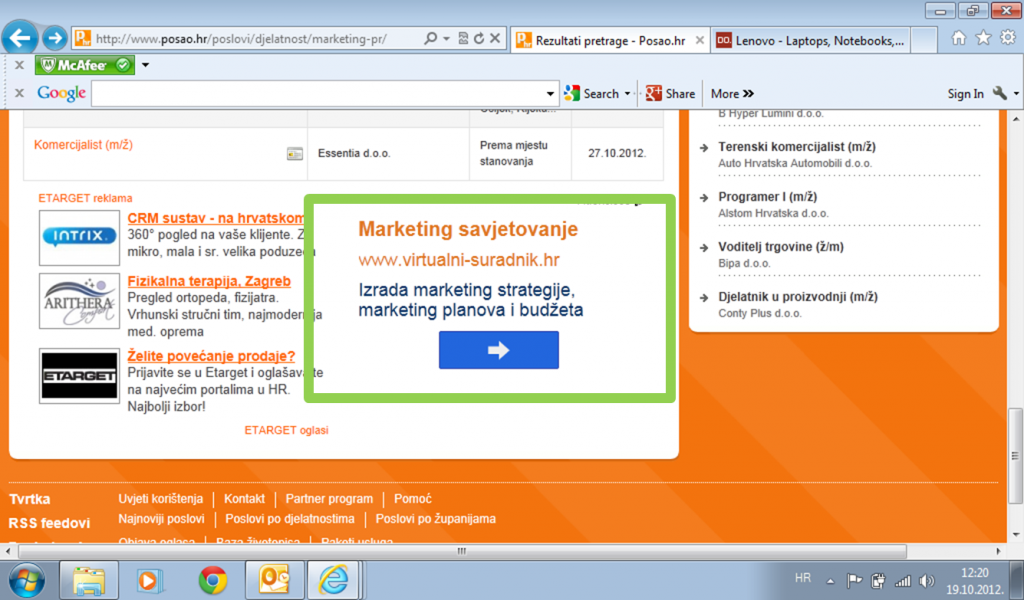Screen dimensions: 1024x600
Task: Open Favorites star icon
Action: point(983,38)
